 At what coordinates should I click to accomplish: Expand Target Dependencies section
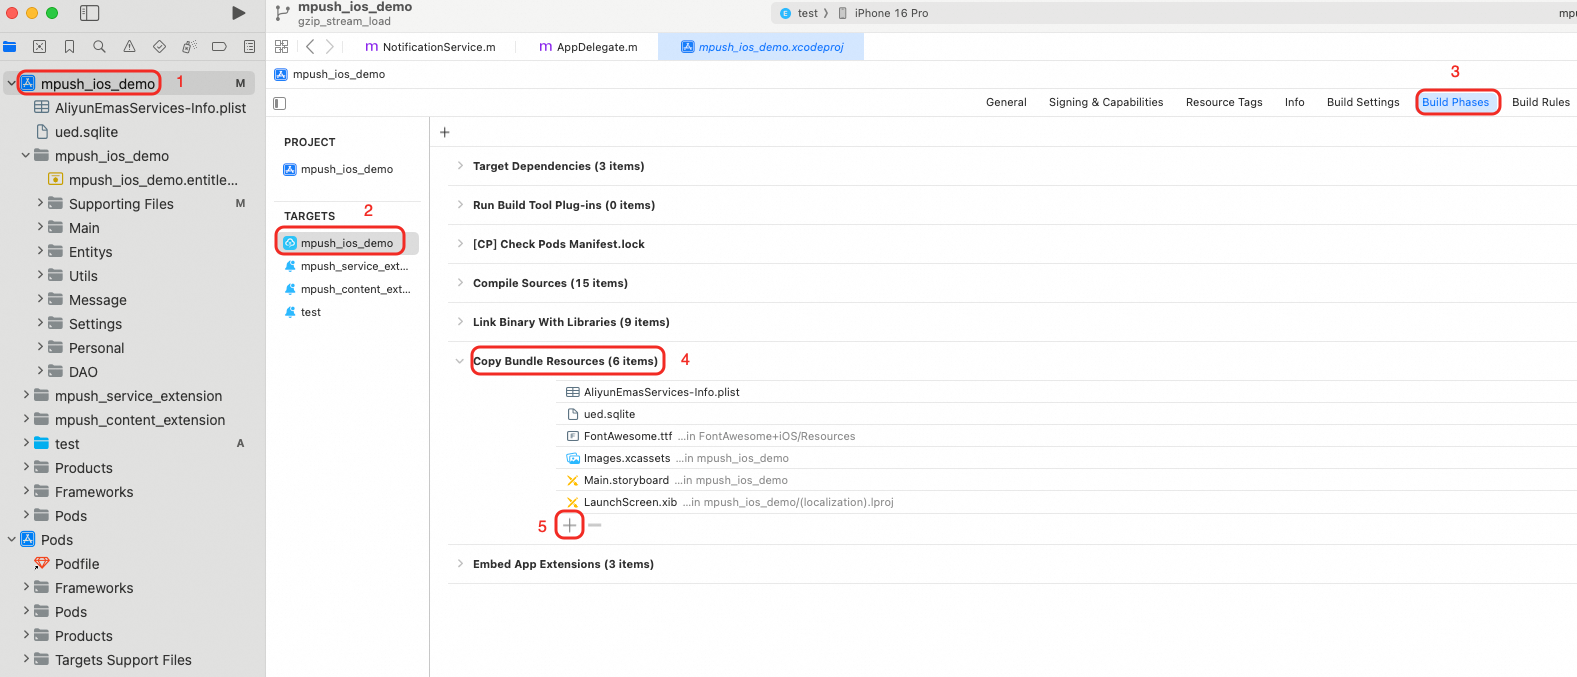coord(460,166)
